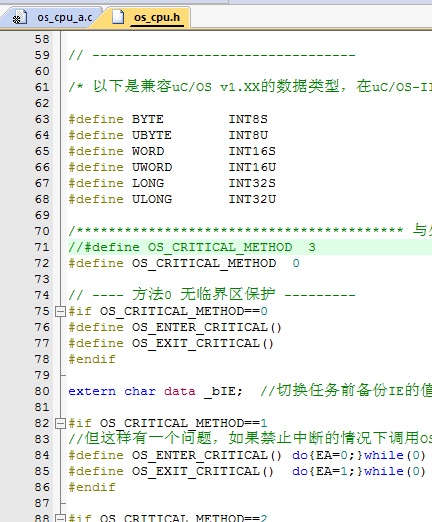This screenshot has height=522, width=432.
Task: Click INT32U on the ULONG line
Action: coord(252,199)
